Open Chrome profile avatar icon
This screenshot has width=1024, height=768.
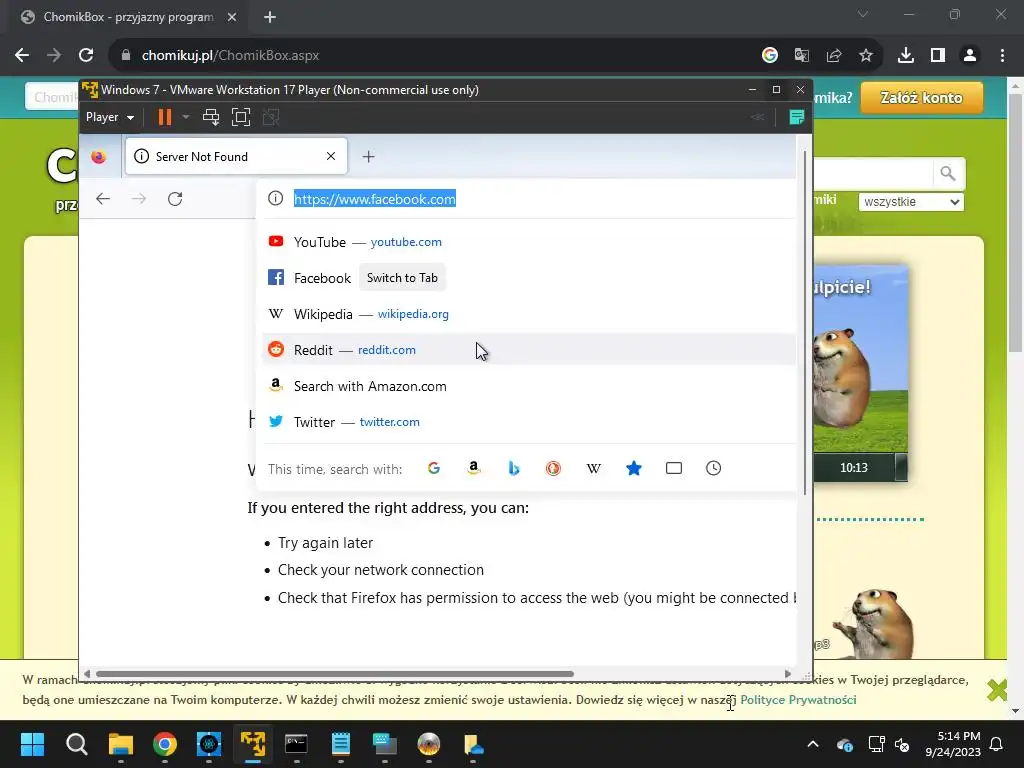point(970,56)
